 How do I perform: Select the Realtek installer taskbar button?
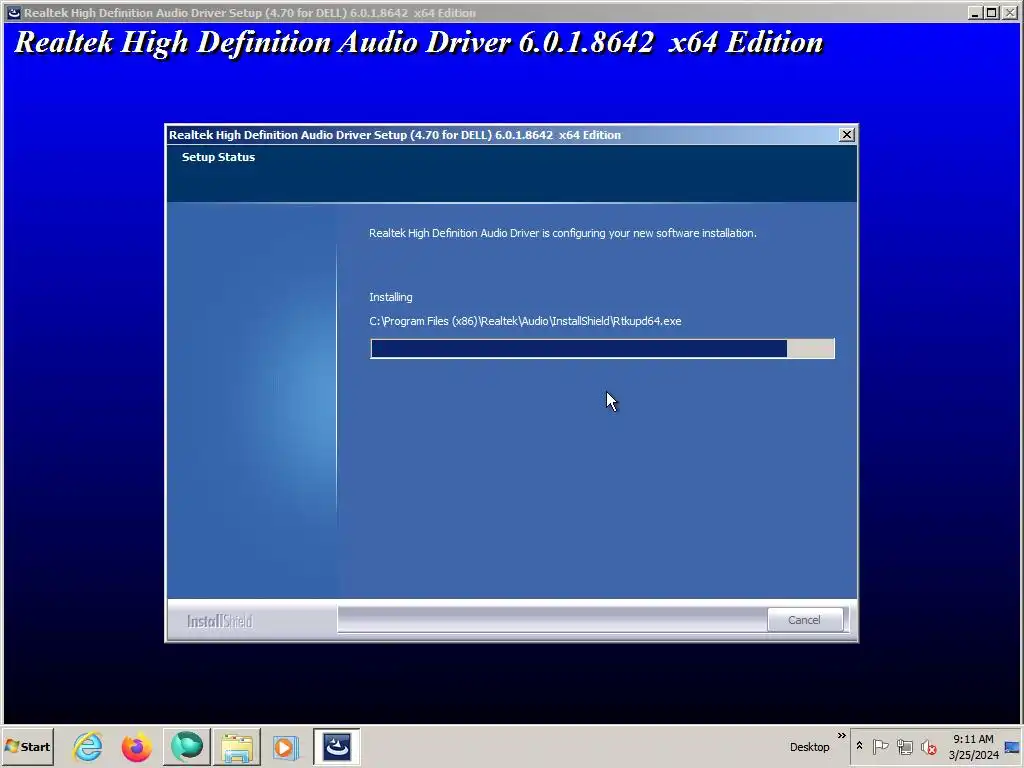336,746
